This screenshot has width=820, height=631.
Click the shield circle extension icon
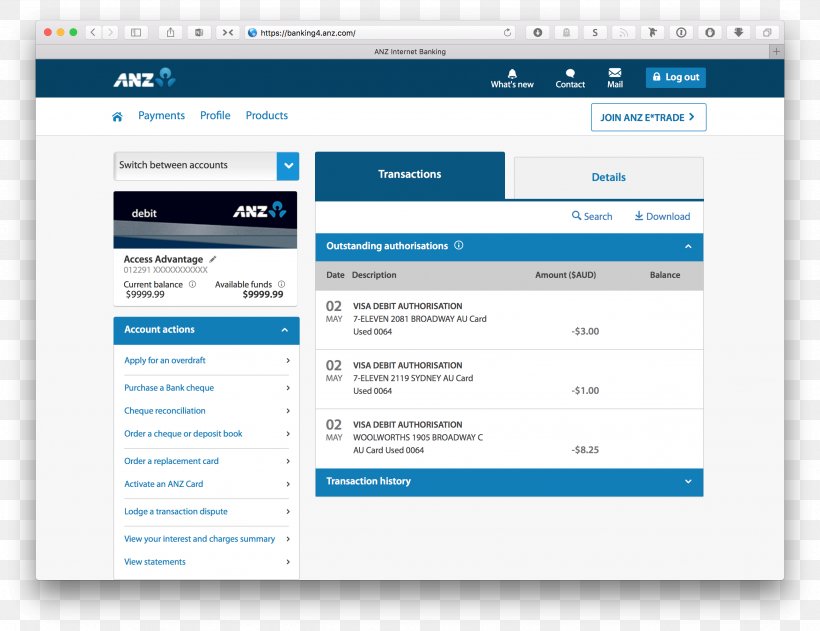(710, 32)
